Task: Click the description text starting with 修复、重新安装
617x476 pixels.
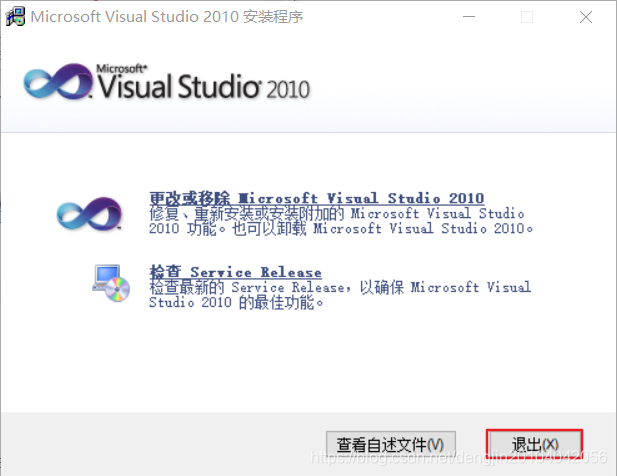Action: (341, 221)
